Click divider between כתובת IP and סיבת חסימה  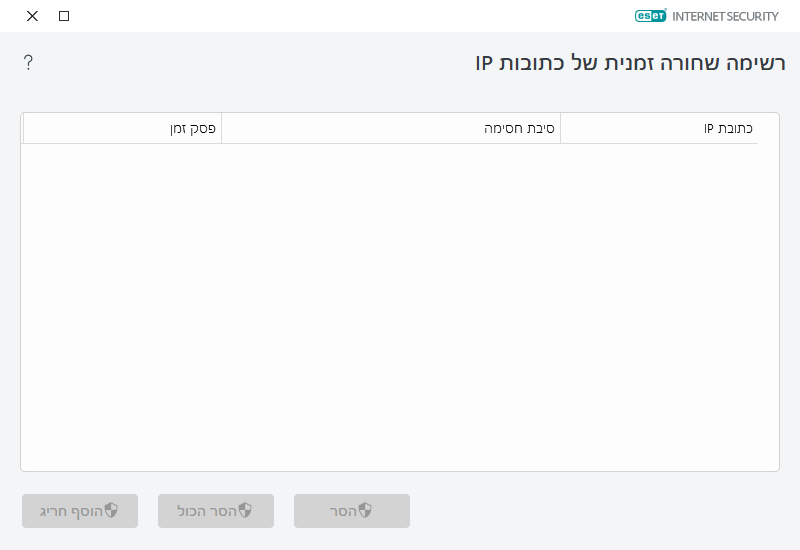point(560,129)
